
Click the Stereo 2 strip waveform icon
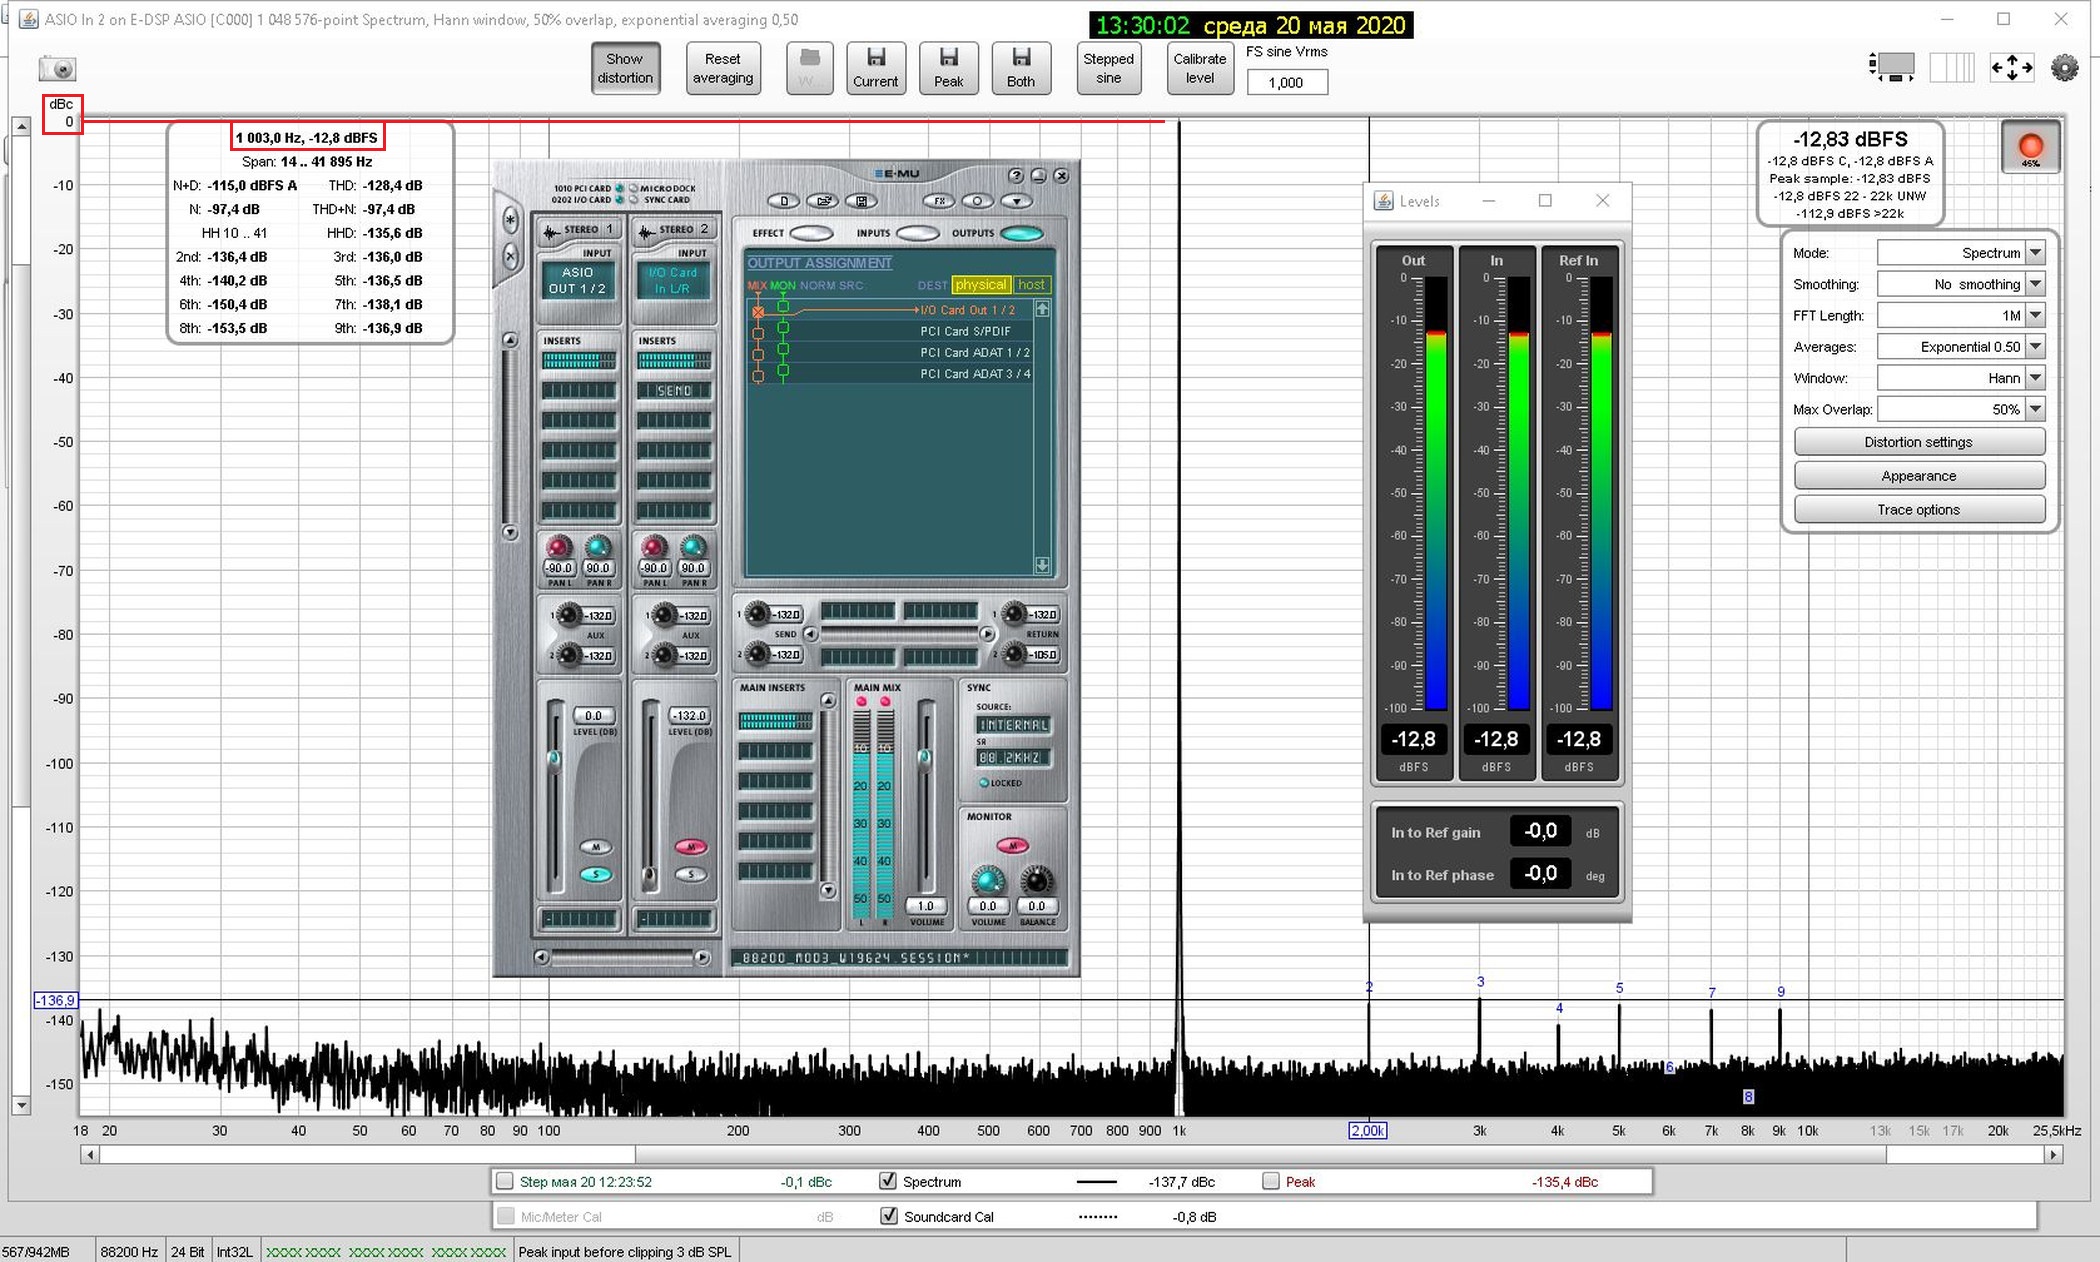coord(646,232)
